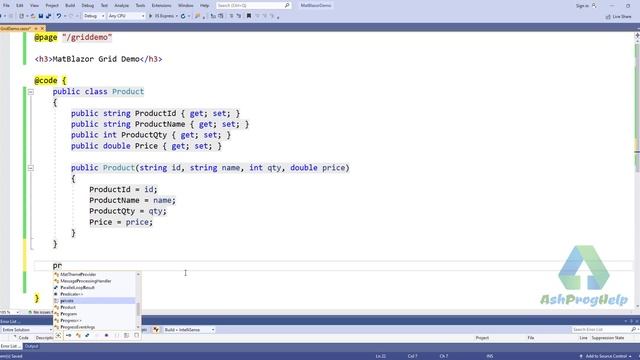The height and width of the screenshot is (360, 640).
Task: Select 'Predicate<>' in IntelliSense list
Action: coord(71,294)
